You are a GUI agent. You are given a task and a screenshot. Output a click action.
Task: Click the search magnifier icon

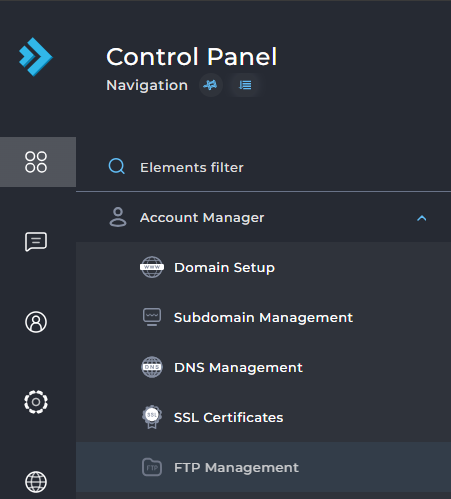(117, 166)
